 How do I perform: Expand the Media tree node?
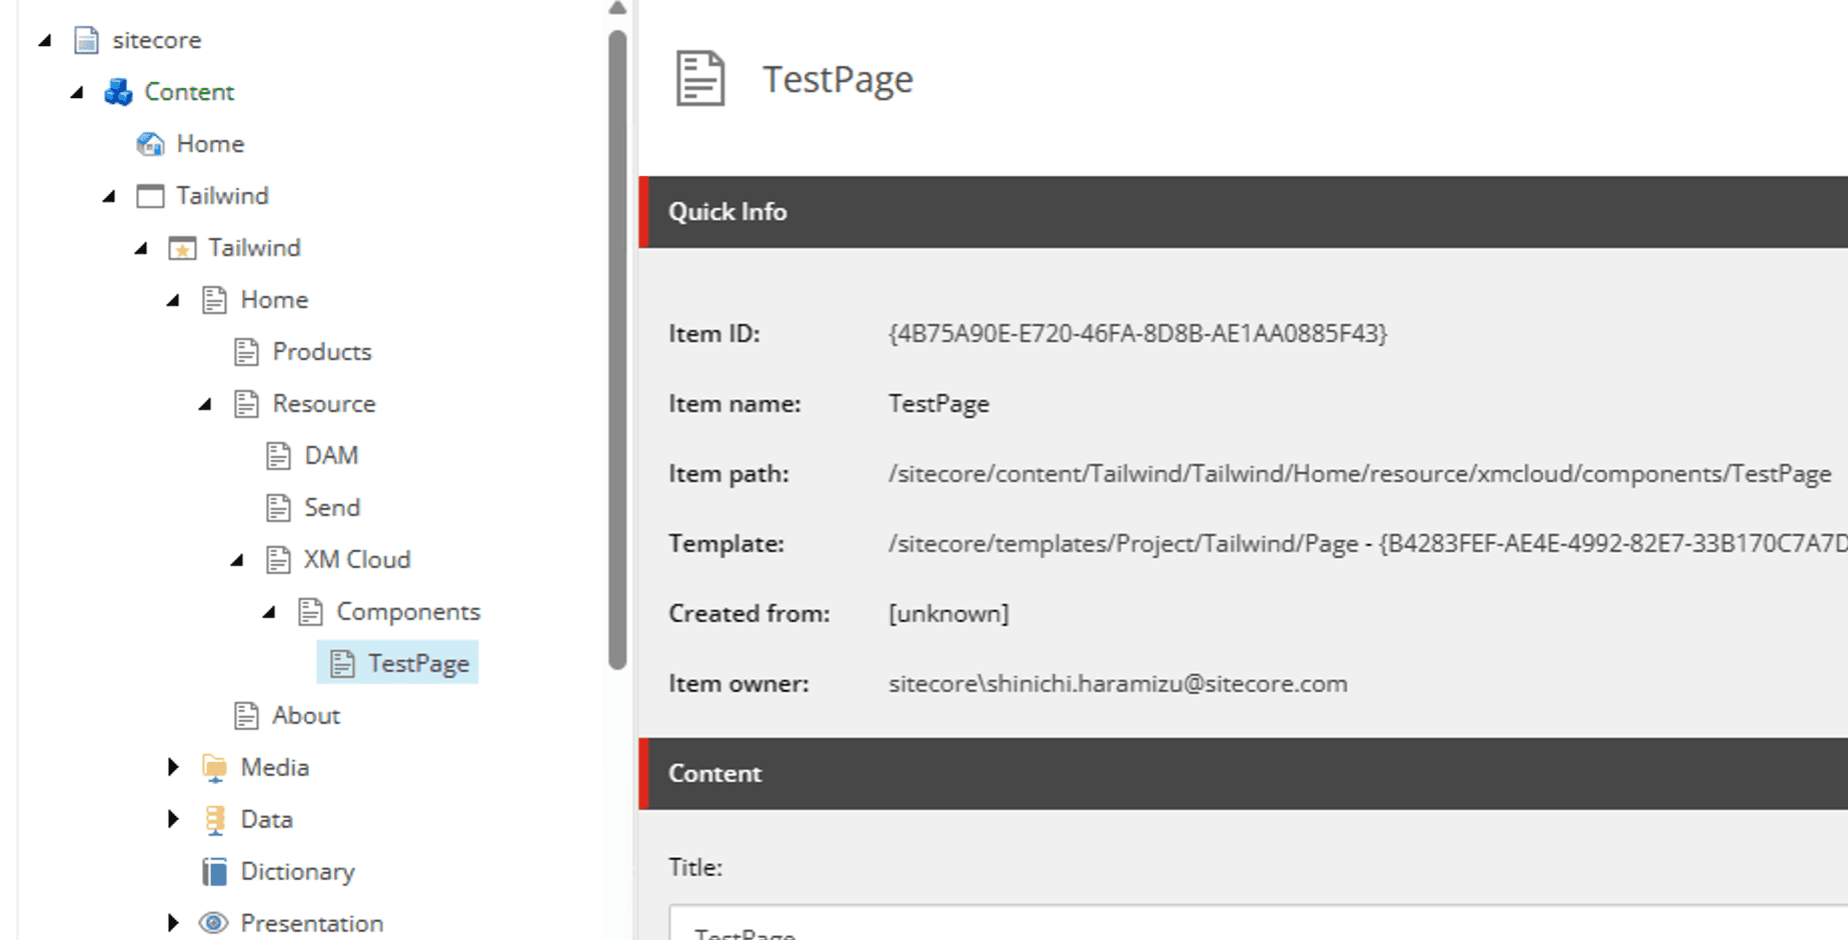coord(173,767)
